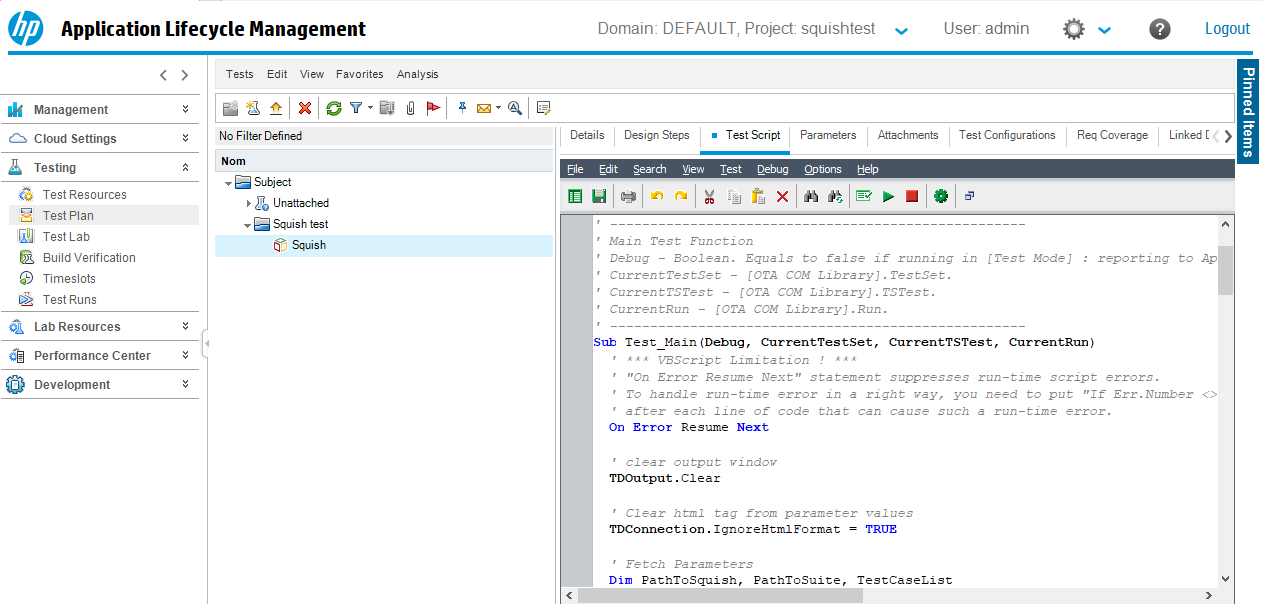Run the script with green play button

tap(888, 197)
